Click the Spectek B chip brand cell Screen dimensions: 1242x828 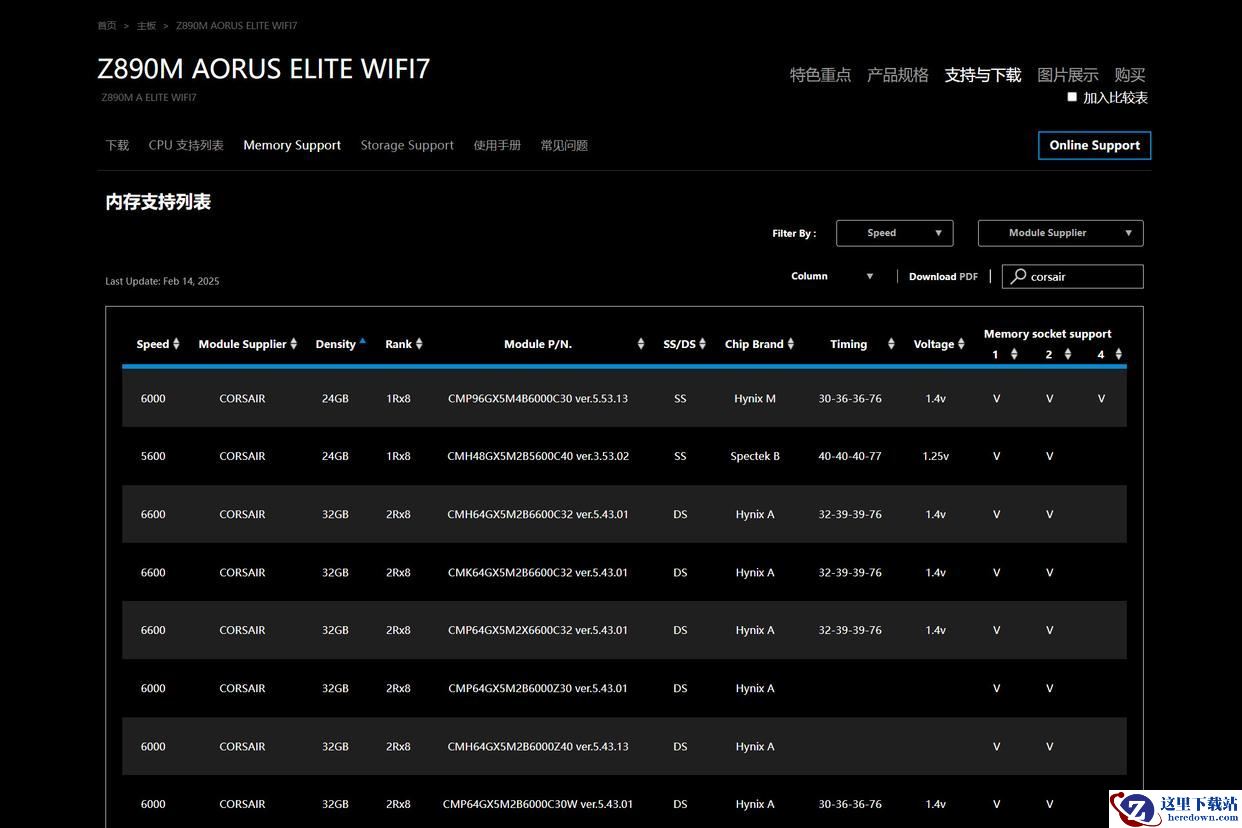click(755, 456)
